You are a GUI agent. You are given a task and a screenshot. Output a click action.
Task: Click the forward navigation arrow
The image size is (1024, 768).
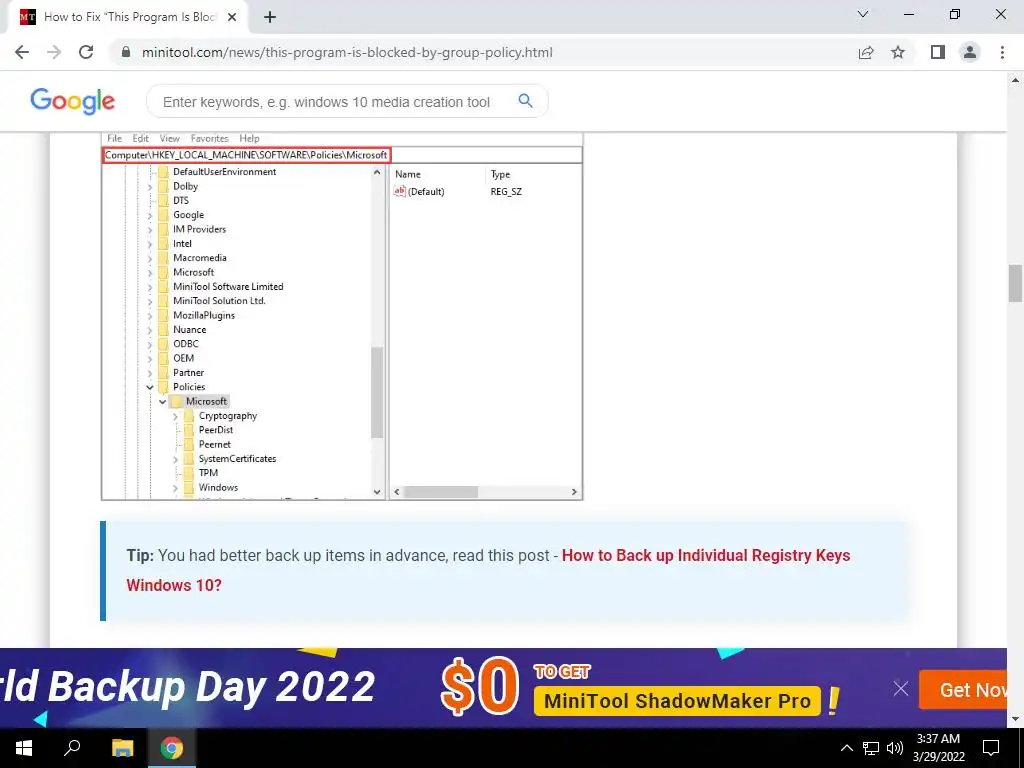[x=54, y=52]
